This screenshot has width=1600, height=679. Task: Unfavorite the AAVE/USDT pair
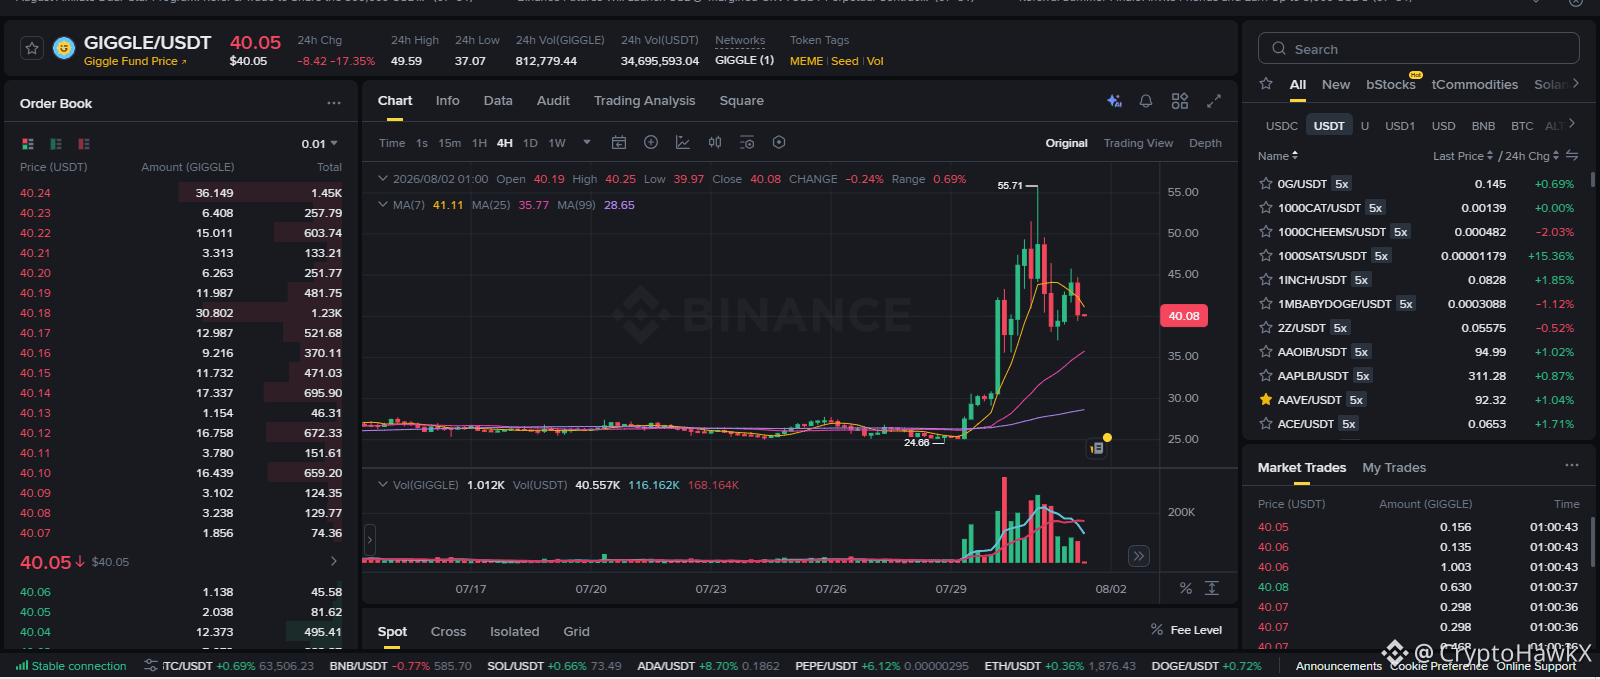1266,400
